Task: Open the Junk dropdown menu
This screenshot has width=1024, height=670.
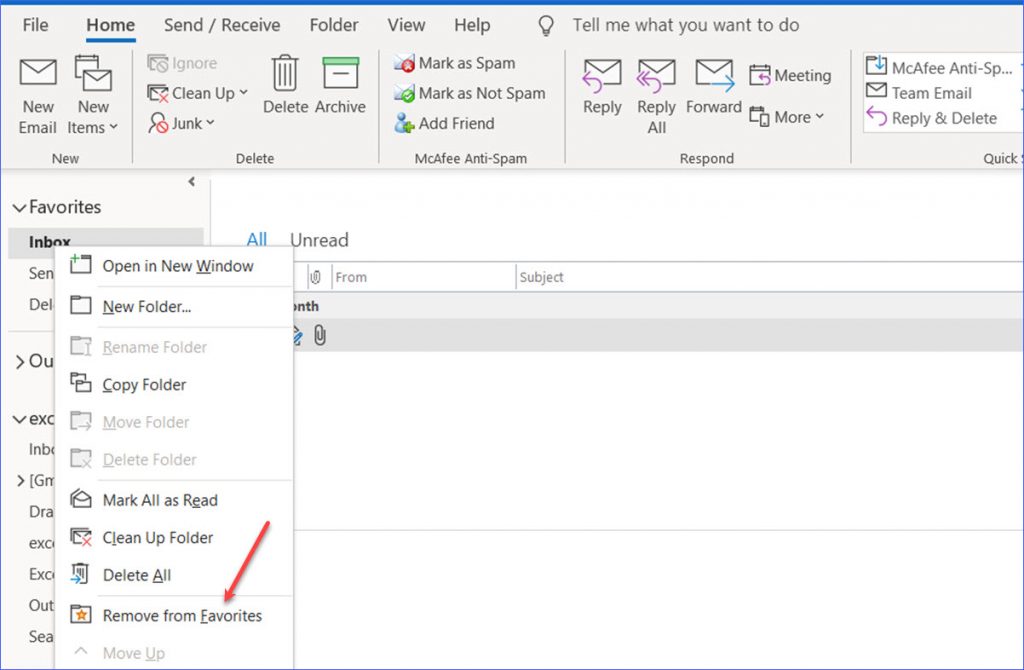Action: tap(183, 123)
